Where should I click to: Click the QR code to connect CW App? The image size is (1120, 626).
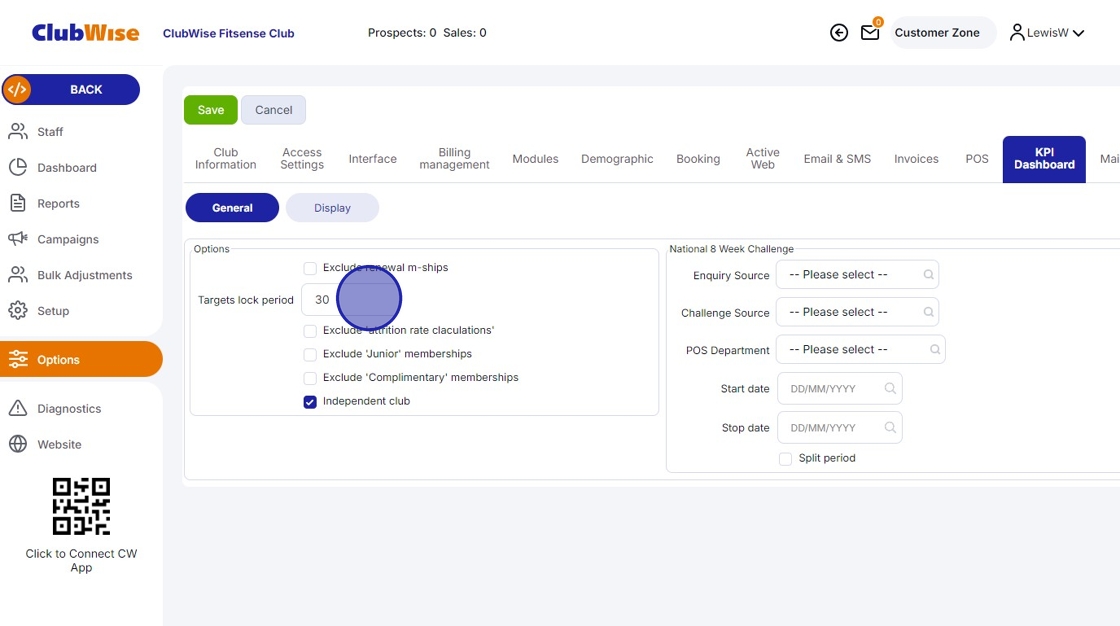click(x=81, y=506)
